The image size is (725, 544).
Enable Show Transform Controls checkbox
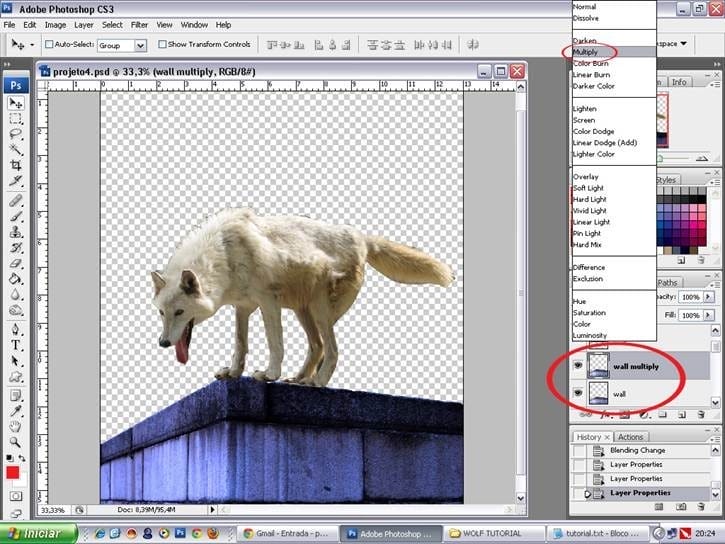click(162, 44)
